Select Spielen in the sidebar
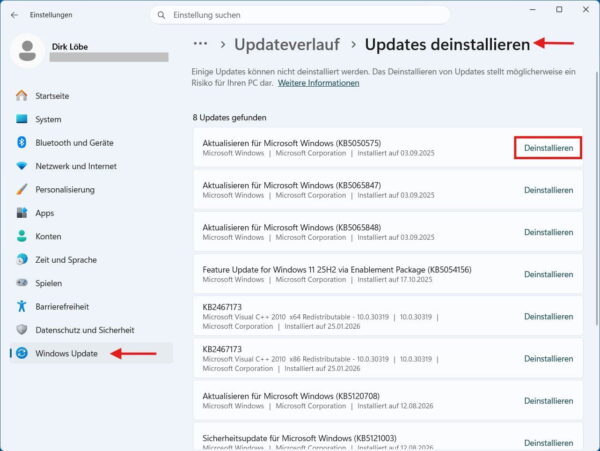The height and width of the screenshot is (451, 600). pyautogui.click(x=91, y=283)
